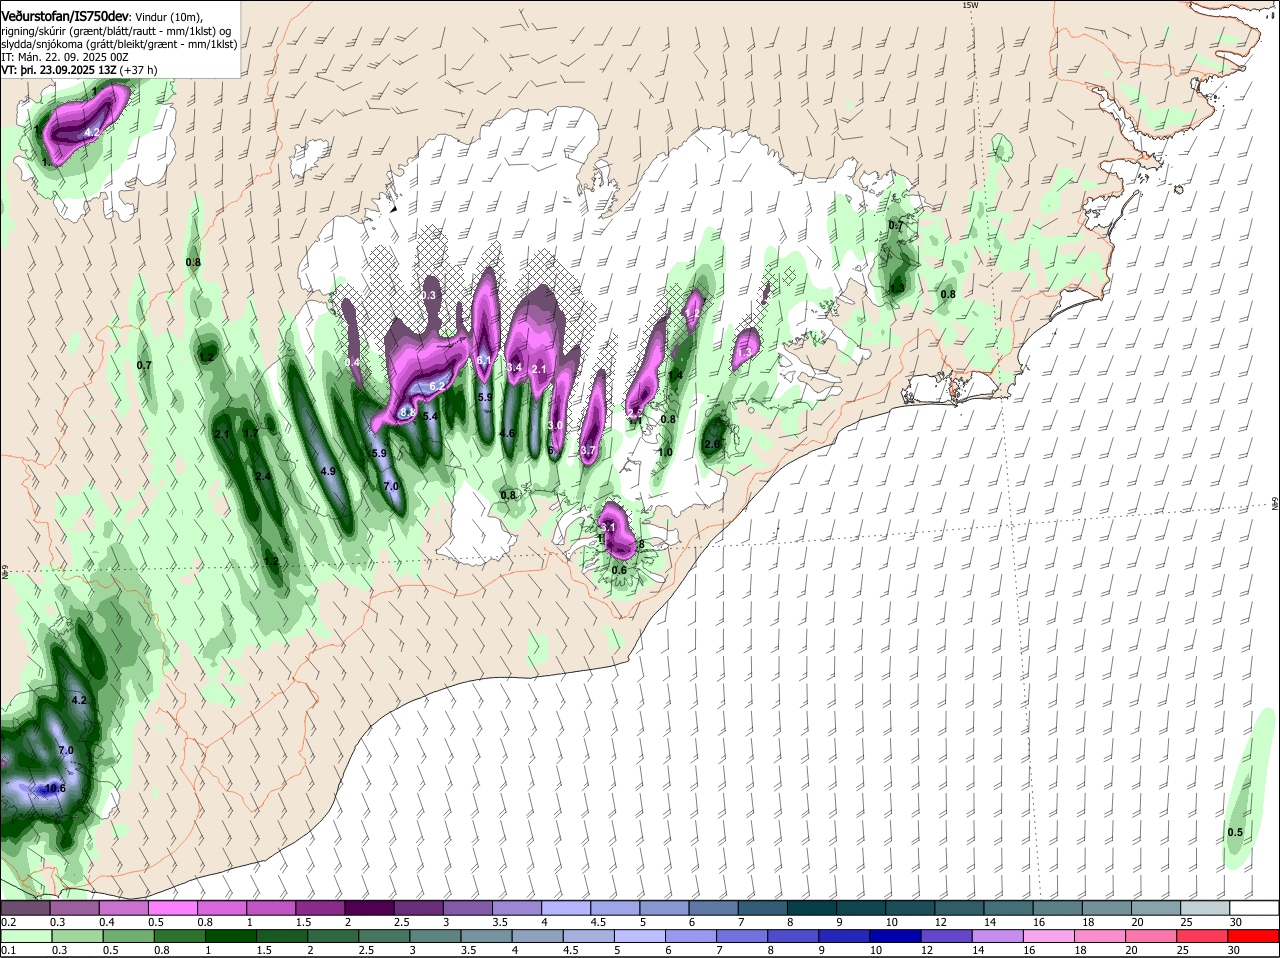Click the white 3.7 snow value
Viewport: 1280px width, 958px height.
point(588,452)
